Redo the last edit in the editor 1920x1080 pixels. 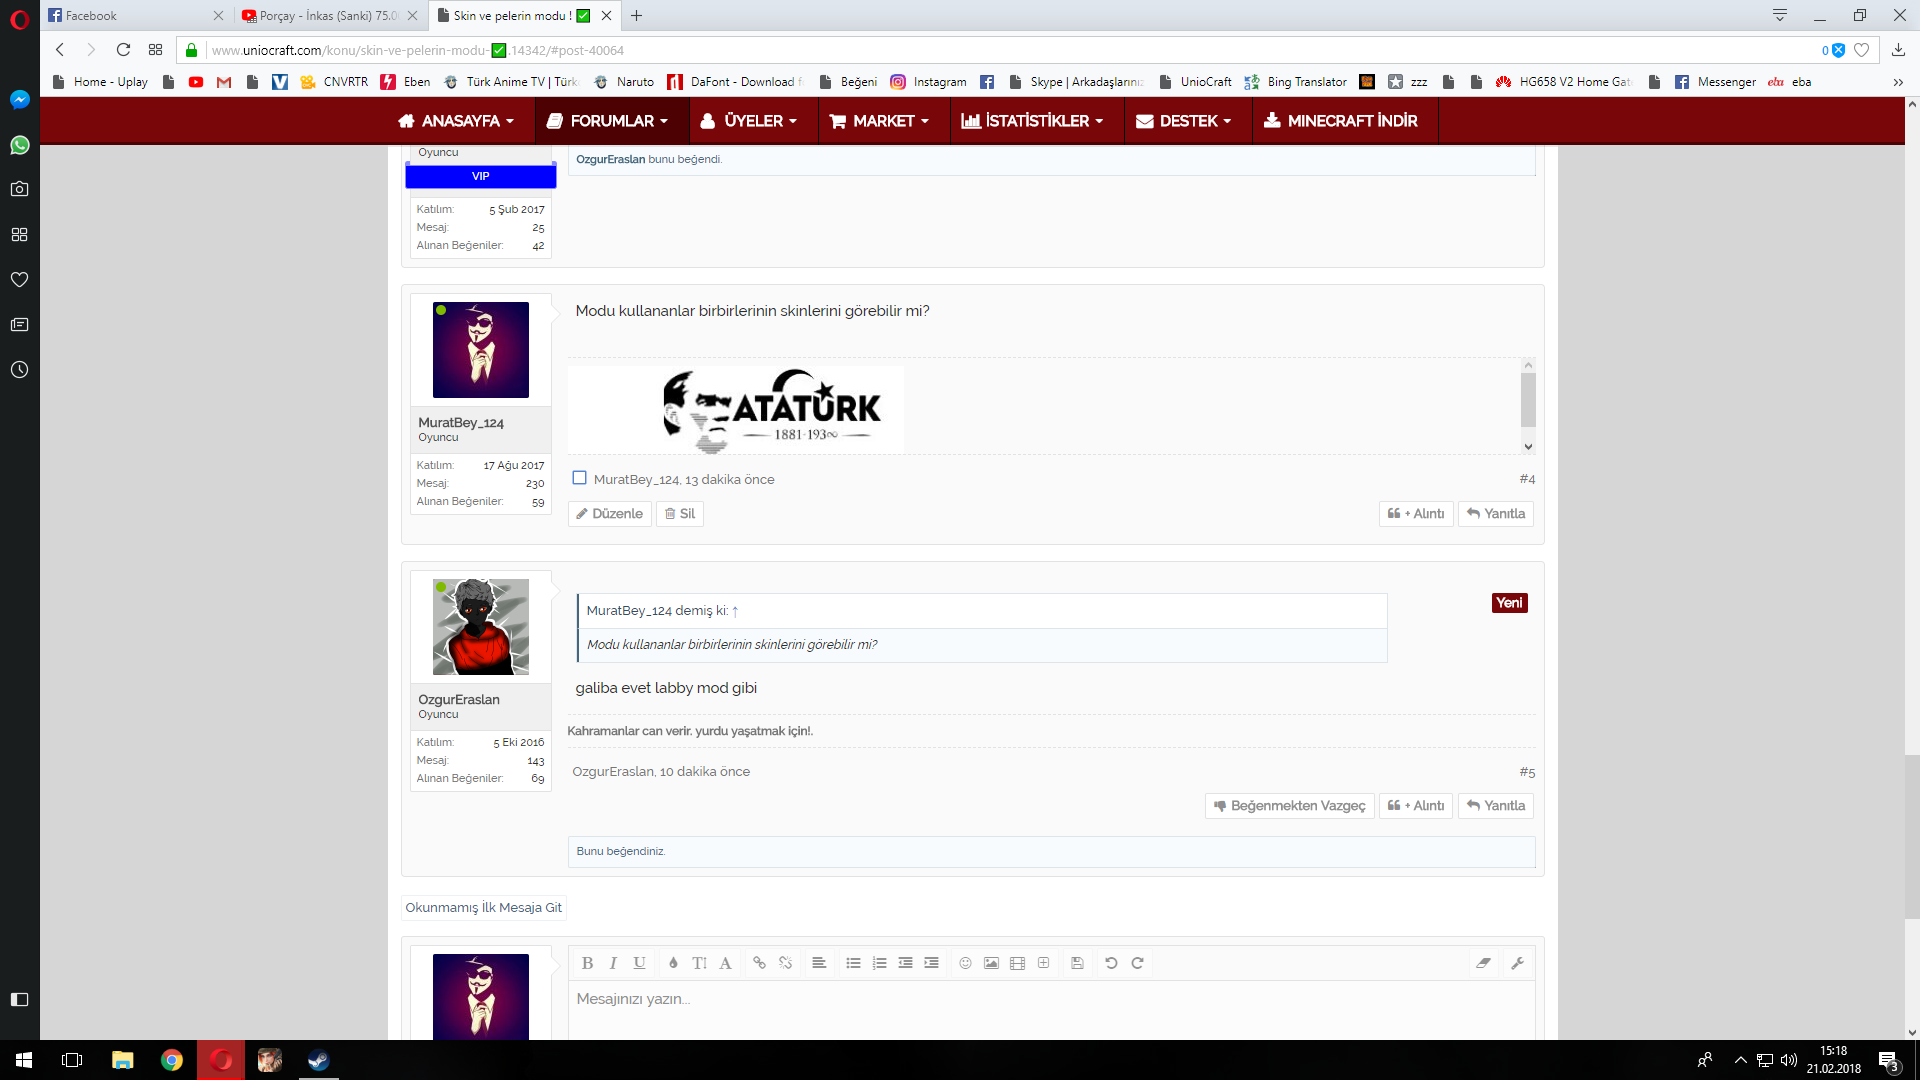coord(1137,963)
